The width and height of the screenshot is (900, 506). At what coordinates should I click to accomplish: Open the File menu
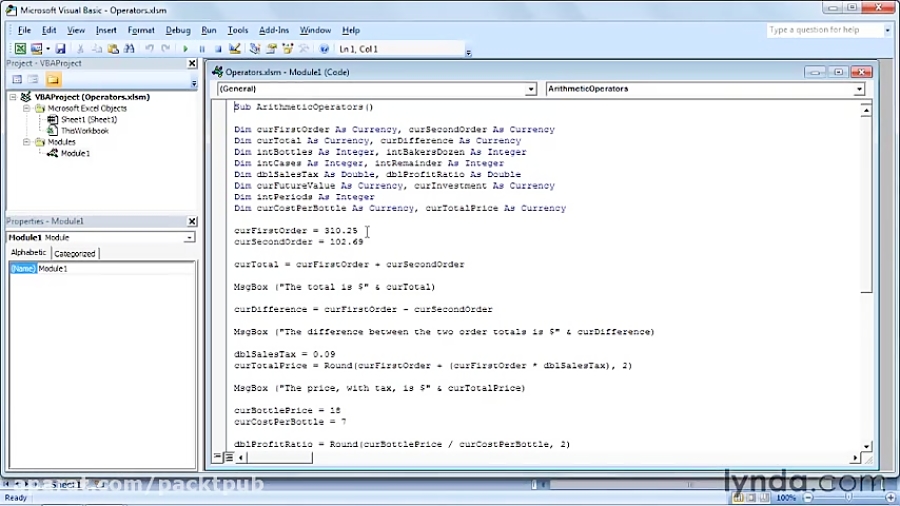click(24, 30)
